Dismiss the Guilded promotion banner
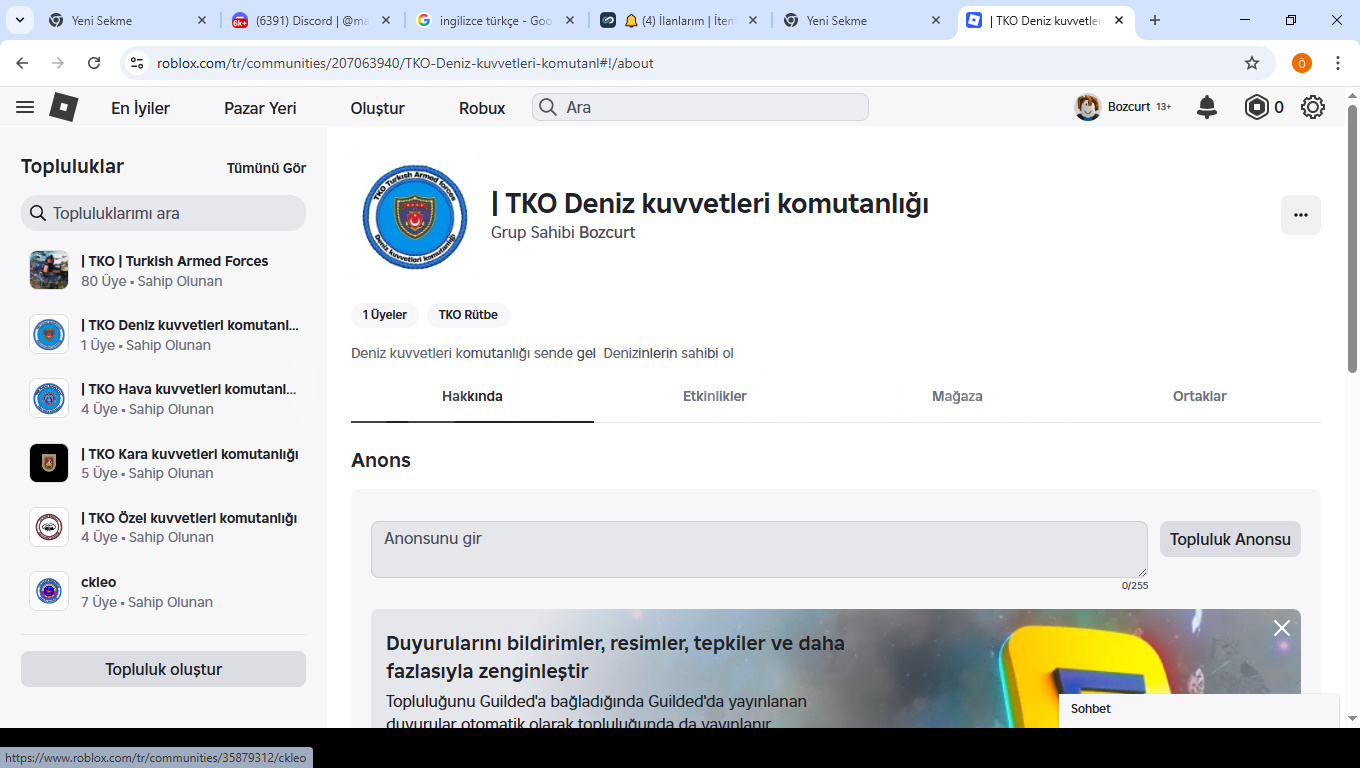 pos(1281,628)
